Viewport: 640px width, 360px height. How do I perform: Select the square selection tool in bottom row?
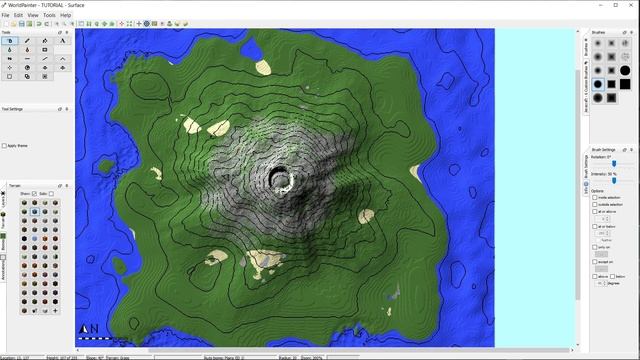[10, 77]
